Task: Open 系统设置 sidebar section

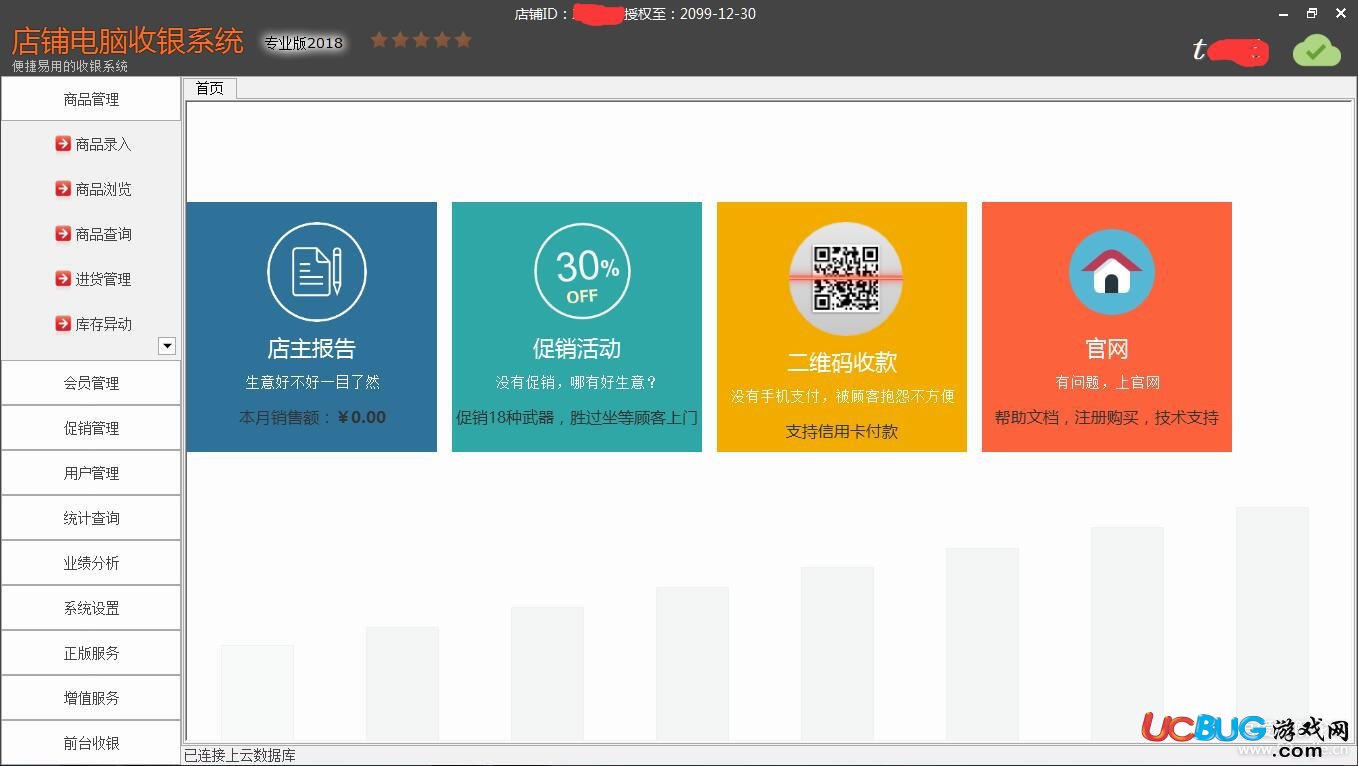Action: pyautogui.click(x=91, y=608)
